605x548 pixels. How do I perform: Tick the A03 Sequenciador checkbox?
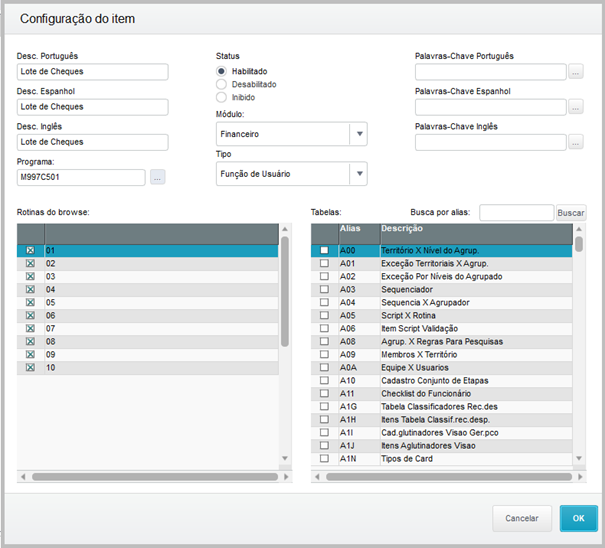click(323, 289)
